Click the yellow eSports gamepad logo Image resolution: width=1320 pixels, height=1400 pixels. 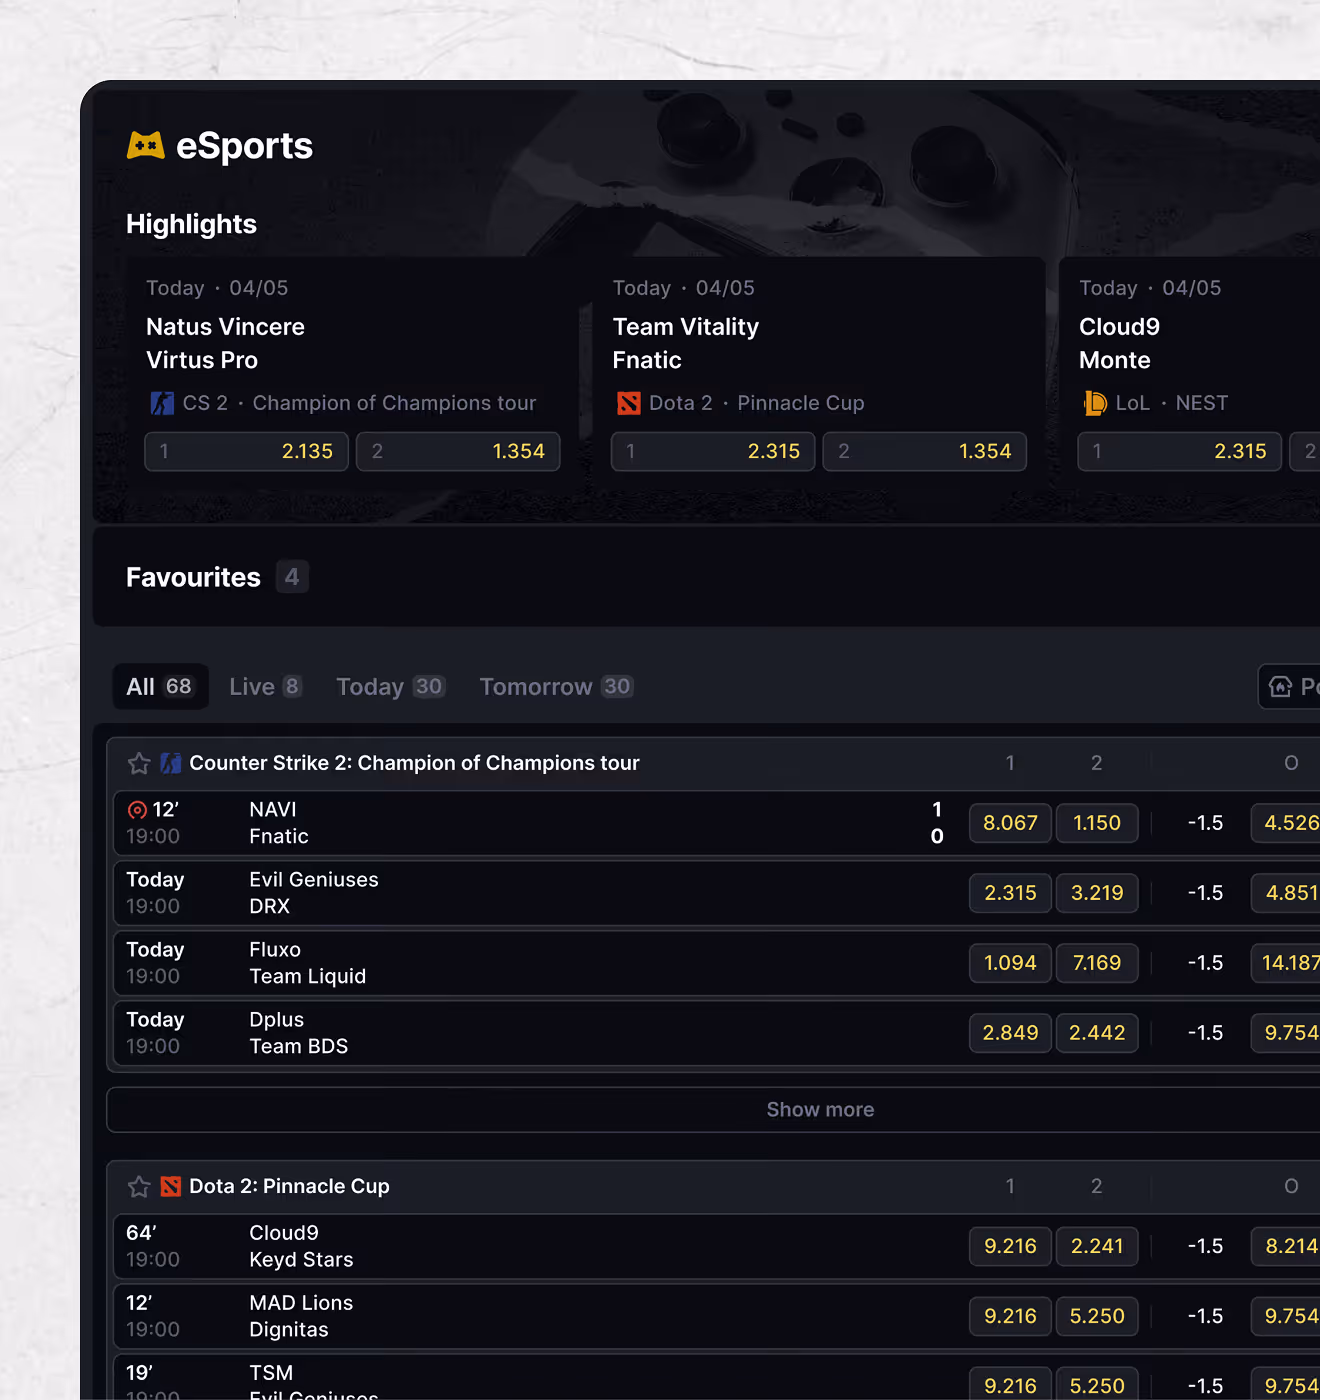[x=145, y=145]
